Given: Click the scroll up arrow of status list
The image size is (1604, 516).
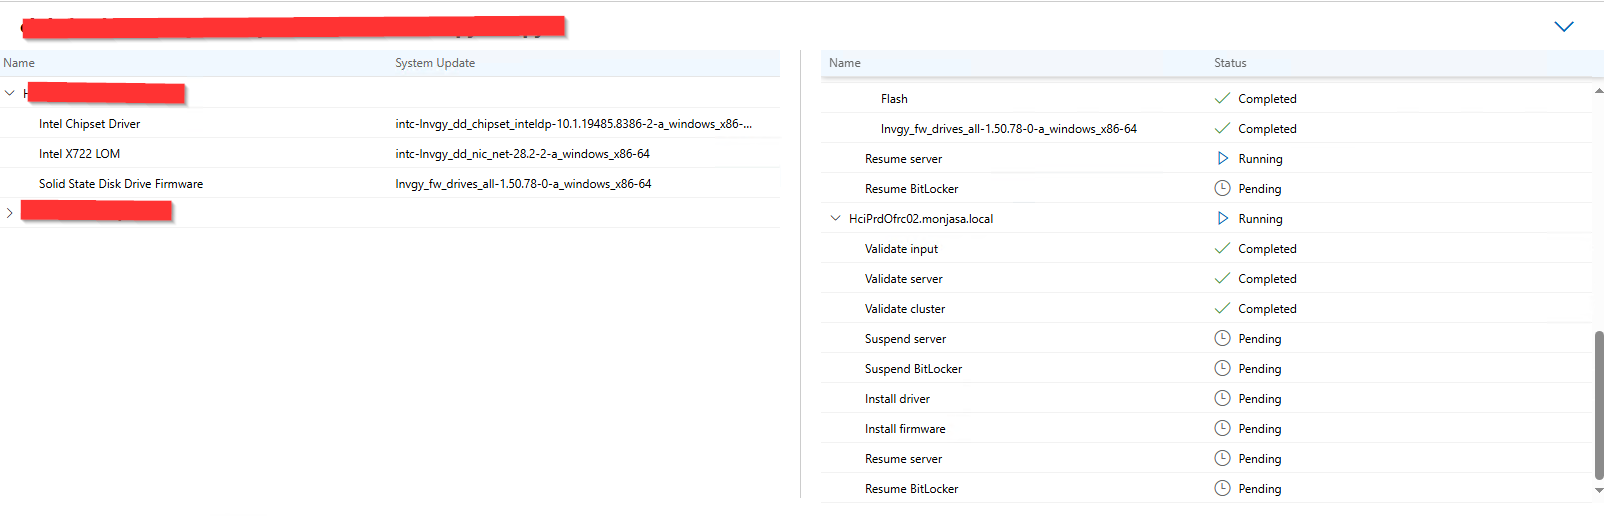Looking at the screenshot, I should point(1598,91).
